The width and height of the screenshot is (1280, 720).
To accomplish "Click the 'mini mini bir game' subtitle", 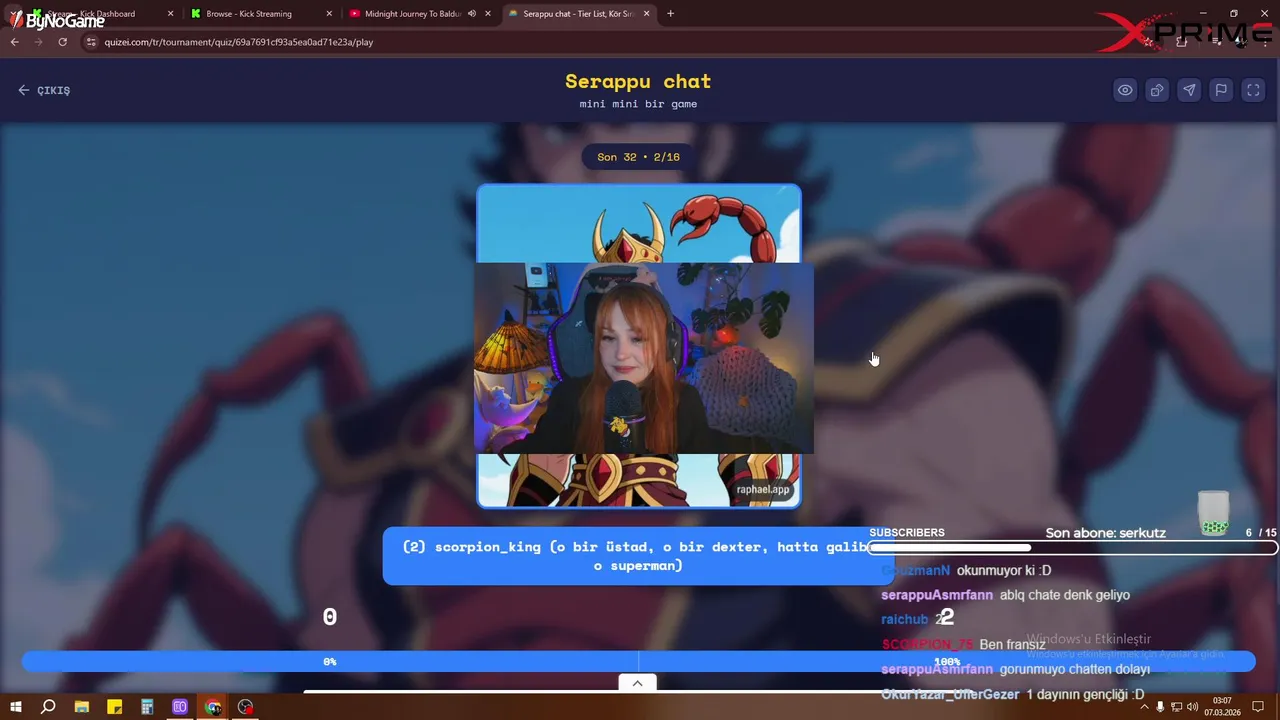I will (x=638, y=104).
